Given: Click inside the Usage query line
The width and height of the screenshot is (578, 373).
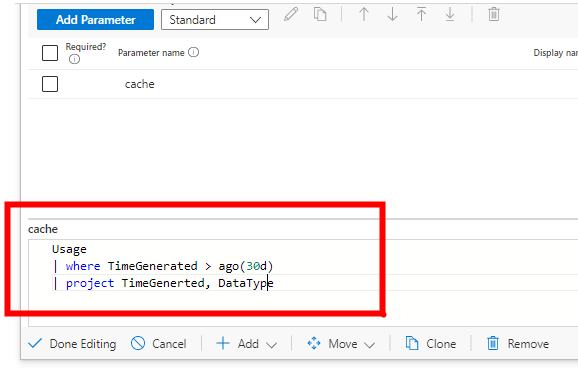Looking at the screenshot, I should pyautogui.click(x=69, y=249).
